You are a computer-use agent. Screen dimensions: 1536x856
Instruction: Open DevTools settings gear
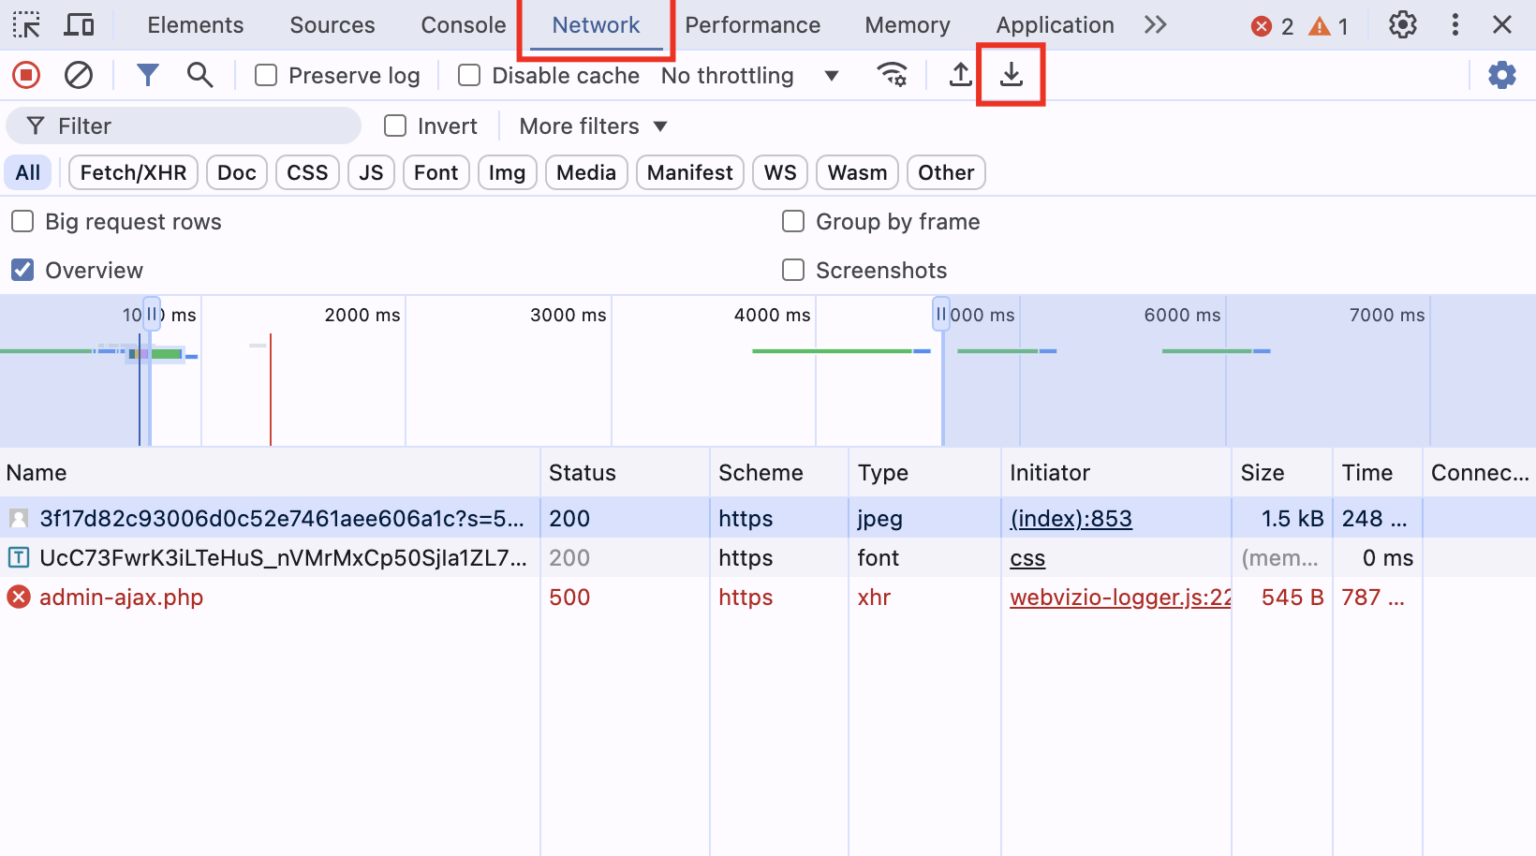(x=1402, y=24)
